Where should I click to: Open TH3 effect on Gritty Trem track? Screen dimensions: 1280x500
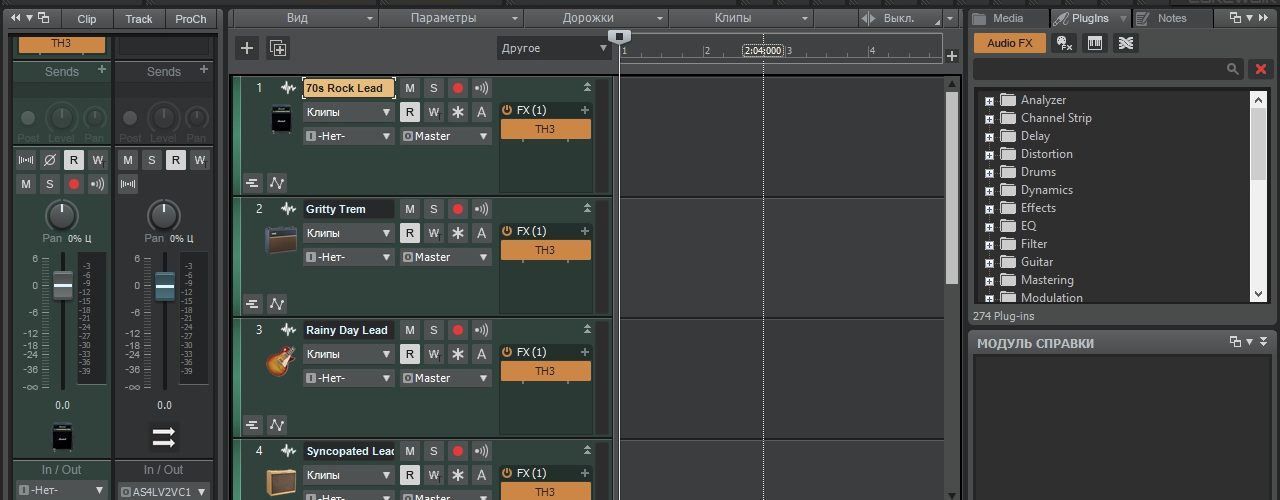[545, 250]
